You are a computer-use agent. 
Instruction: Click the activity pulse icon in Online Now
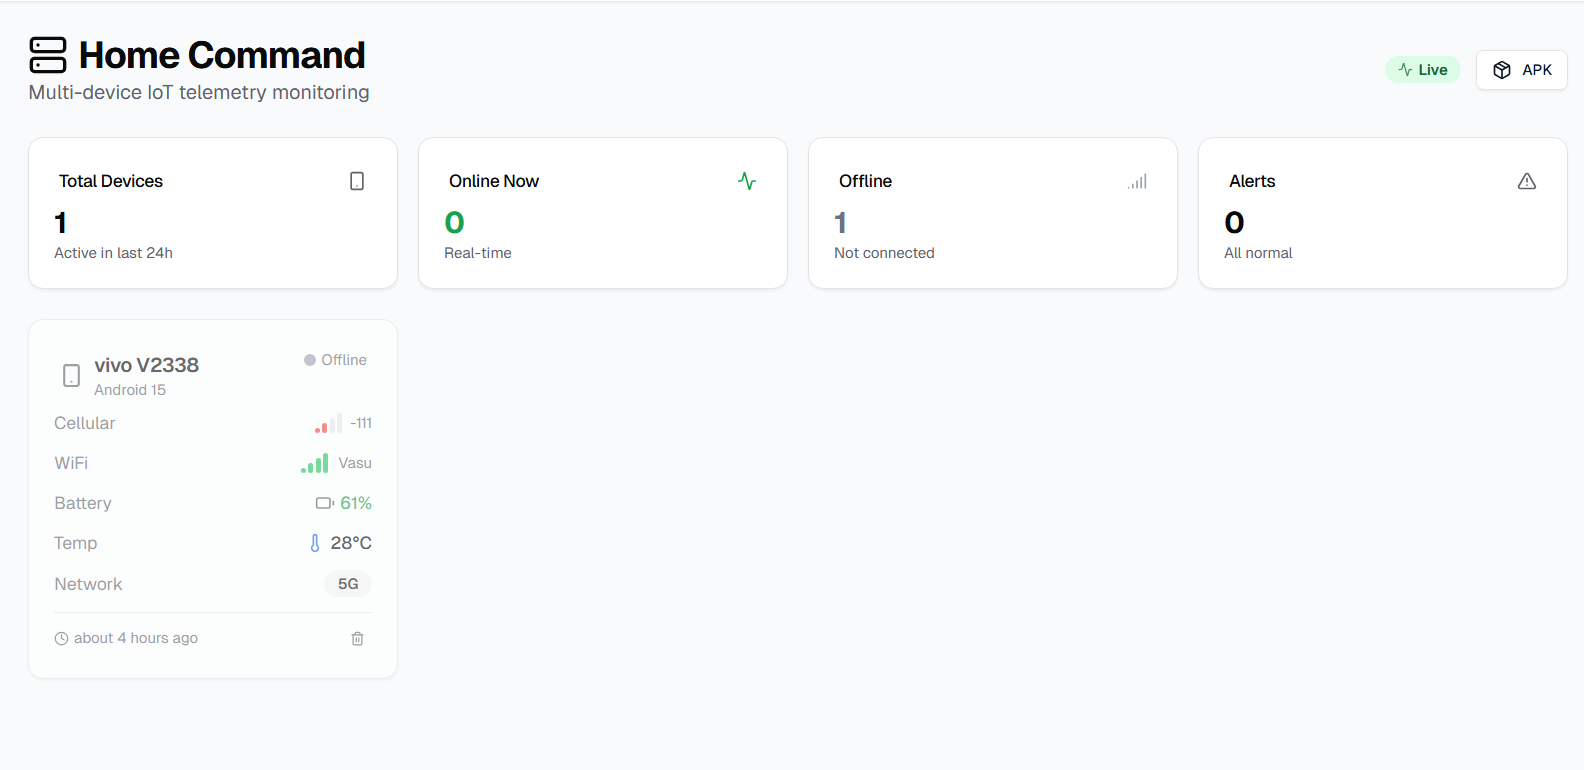point(747,181)
